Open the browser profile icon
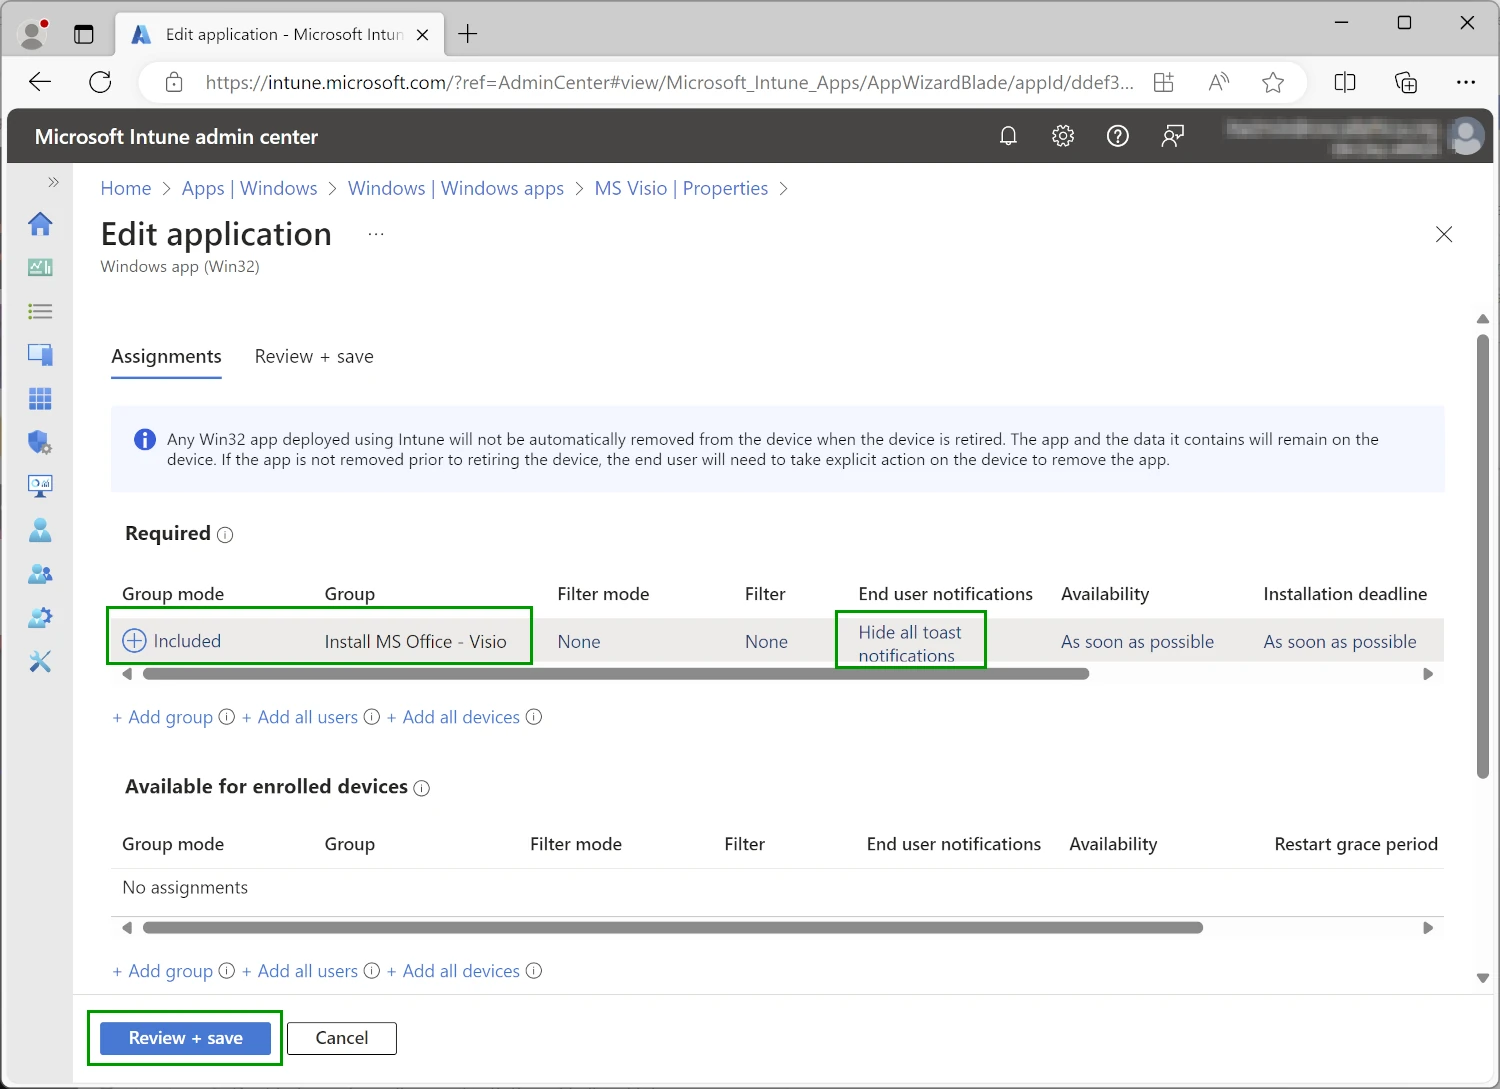Image resolution: width=1500 pixels, height=1089 pixels. 33,34
